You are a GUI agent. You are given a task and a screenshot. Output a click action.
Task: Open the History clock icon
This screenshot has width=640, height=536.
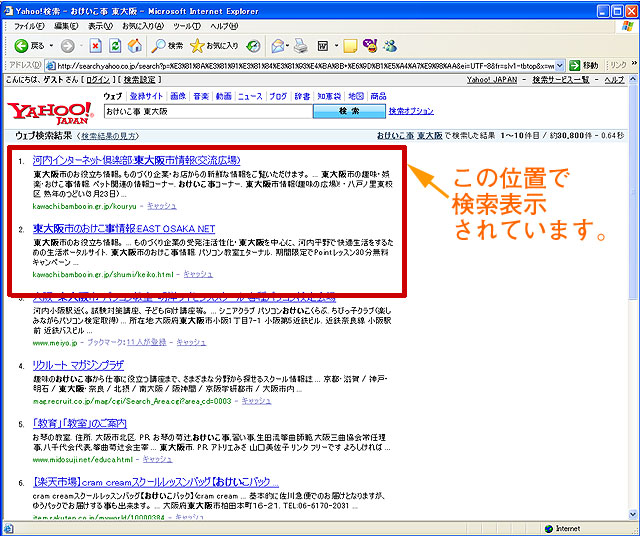(x=253, y=46)
